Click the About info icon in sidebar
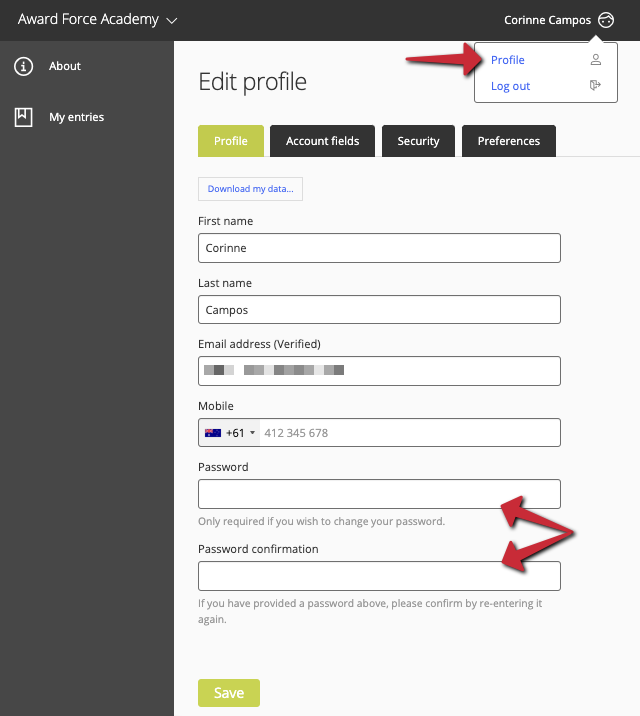The width and height of the screenshot is (640, 716). pos(23,66)
